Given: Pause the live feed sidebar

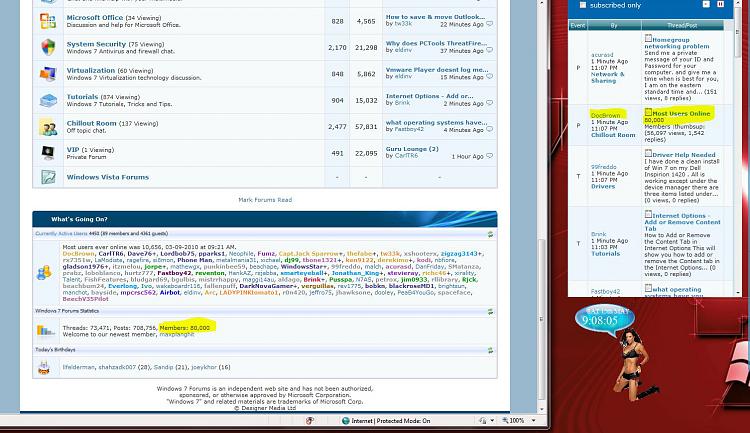Looking at the screenshot, I should 720,4.
